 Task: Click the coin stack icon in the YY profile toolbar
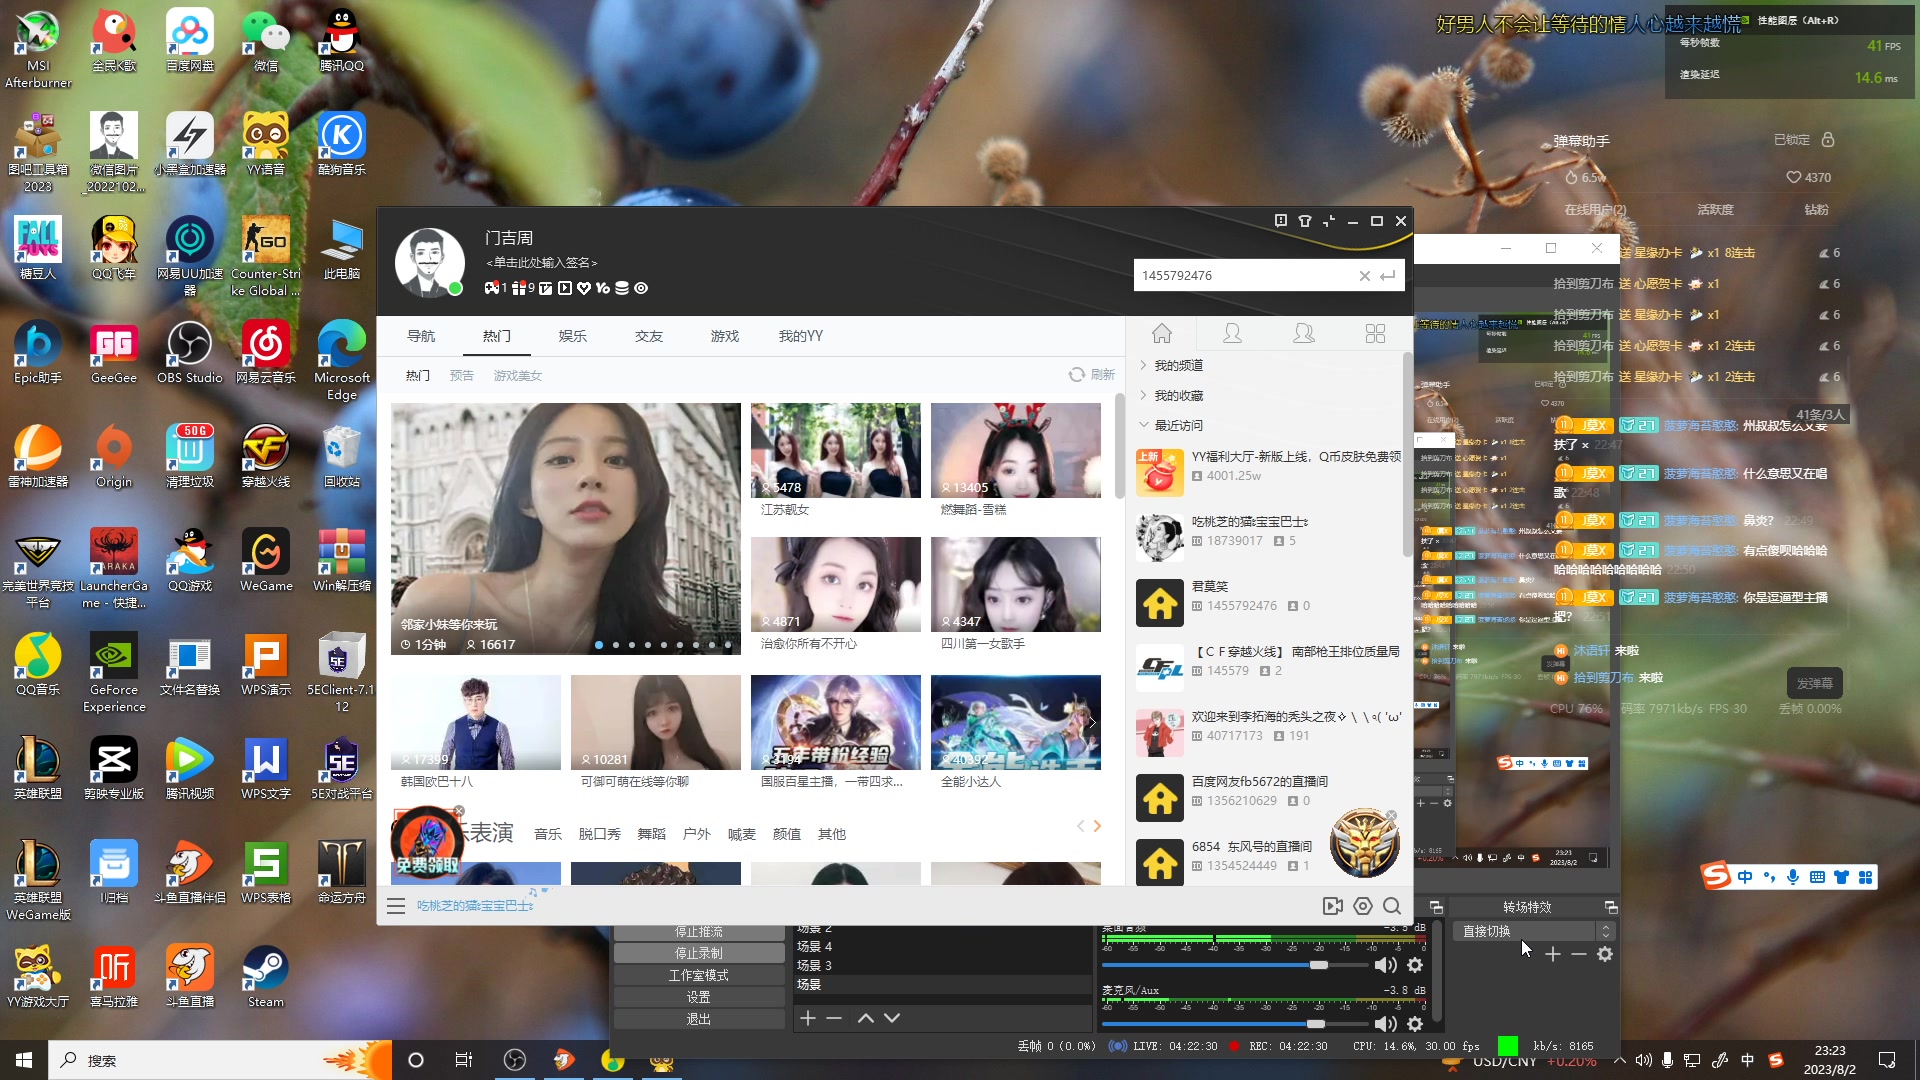coord(622,288)
